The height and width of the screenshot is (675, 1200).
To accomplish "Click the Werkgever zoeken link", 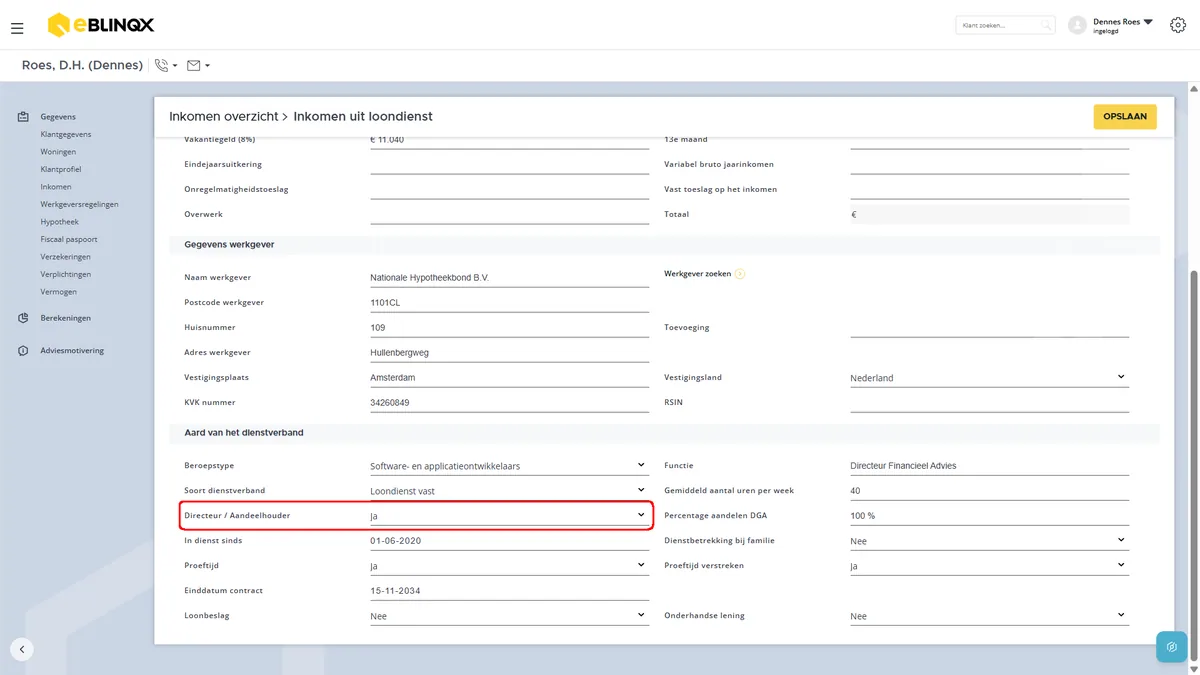I will [x=698, y=274].
